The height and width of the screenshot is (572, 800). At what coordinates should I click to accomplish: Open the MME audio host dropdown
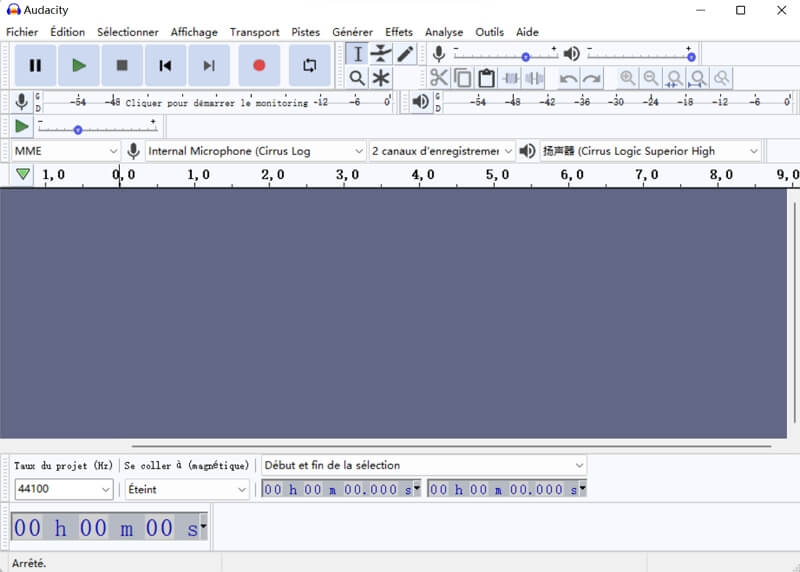[x=65, y=151]
